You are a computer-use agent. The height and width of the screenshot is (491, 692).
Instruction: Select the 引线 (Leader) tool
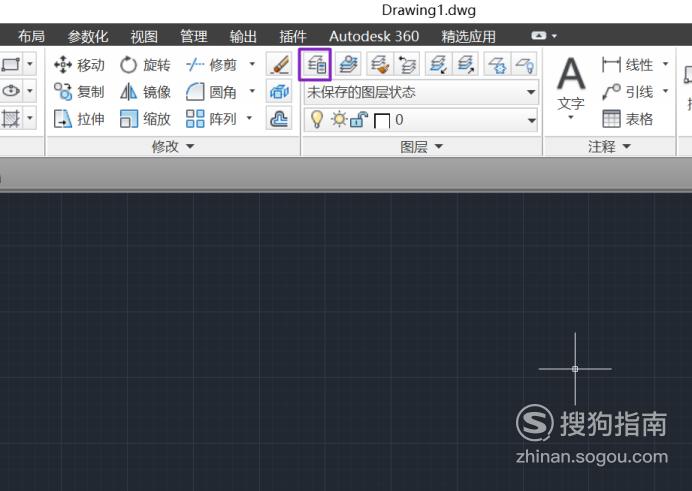coord(627,92)
